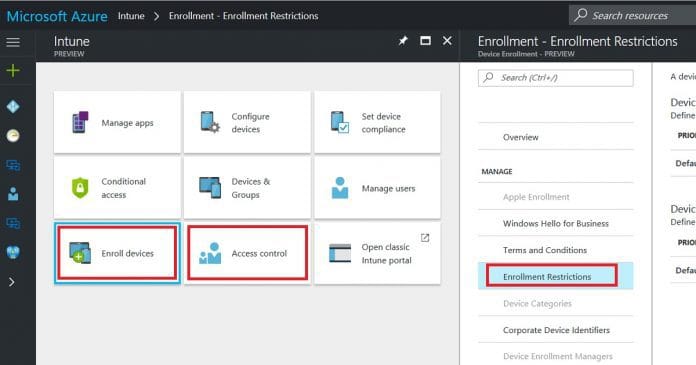Open the globe heart icon in the sidebar
The image size is (696, 365).
(x=13, y=252)
